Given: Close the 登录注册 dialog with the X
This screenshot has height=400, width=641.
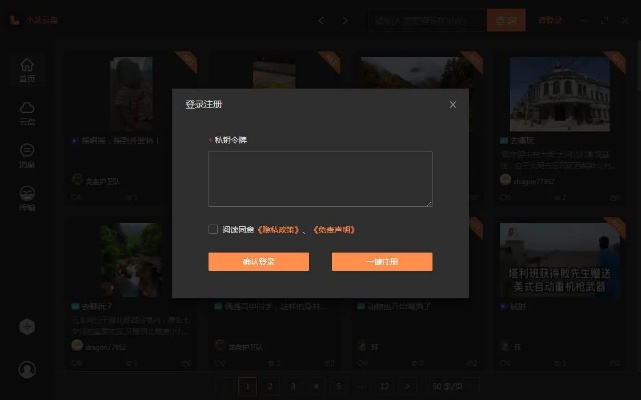Looking at the screenshot, I should [x=453, y=105].
